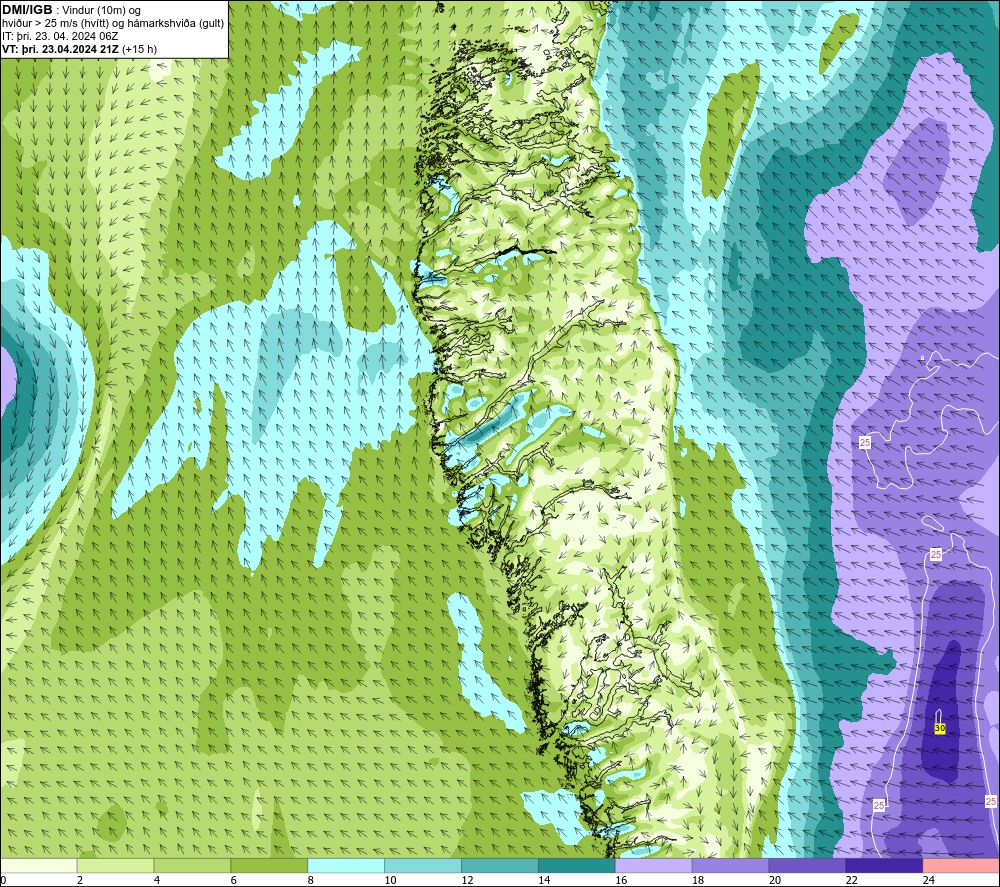Click the 'Vindur (10m) og' legend text
Screen dimensions: 1000x887
coord(101,10)
